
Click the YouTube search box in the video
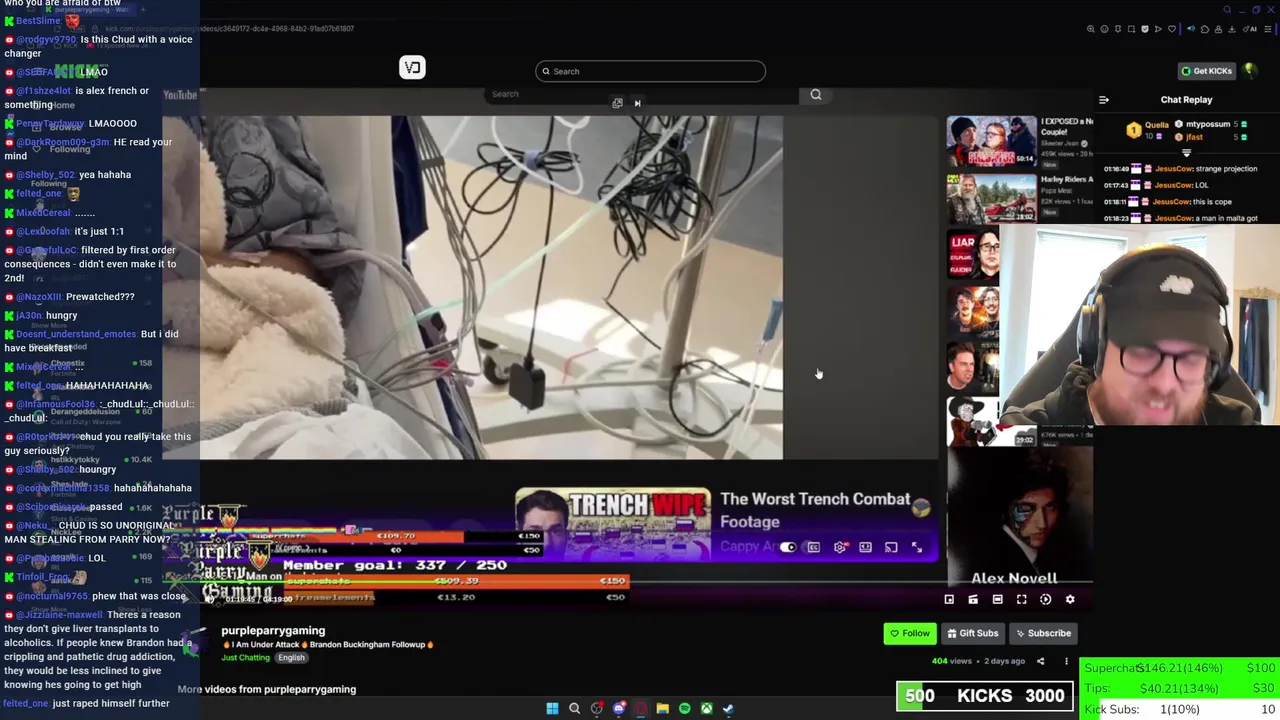click(x=640, y=94)
